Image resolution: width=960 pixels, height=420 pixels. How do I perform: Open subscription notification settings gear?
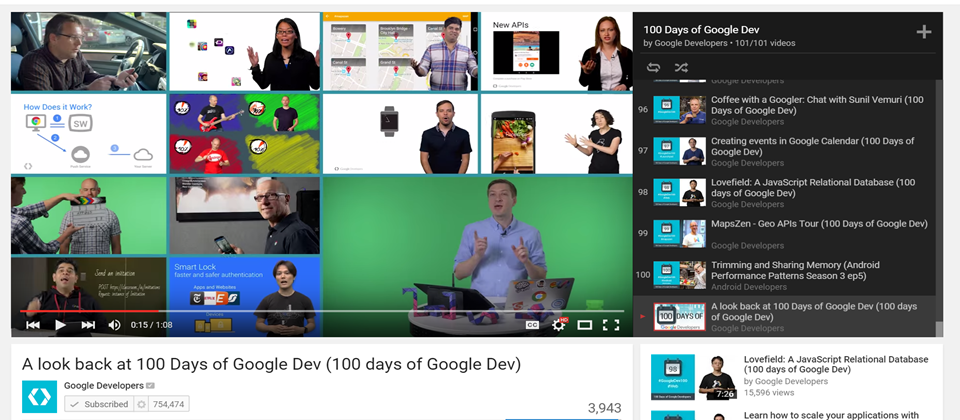141,404
